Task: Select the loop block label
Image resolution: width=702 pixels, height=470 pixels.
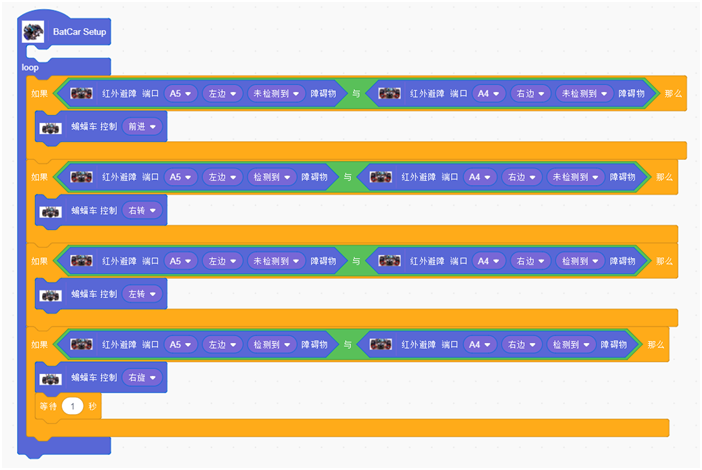Action: [31, 67]
